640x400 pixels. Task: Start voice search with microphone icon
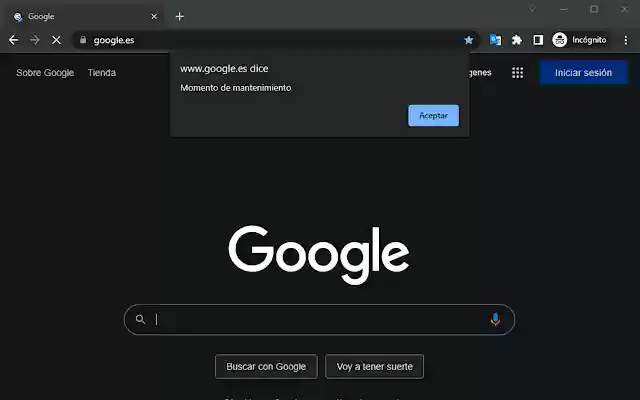495,320
